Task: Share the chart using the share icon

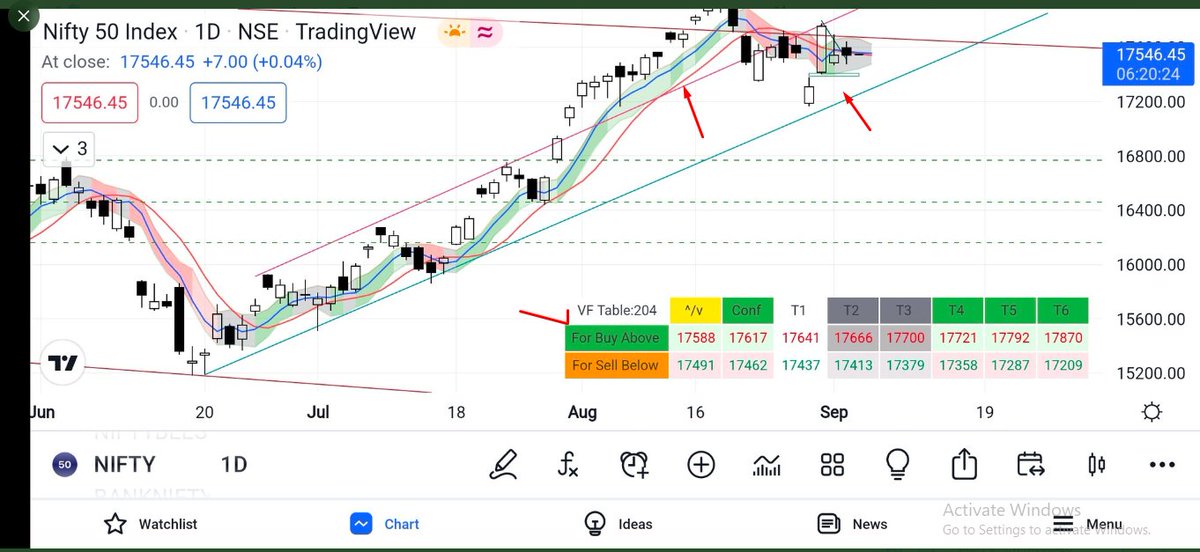Action: coord(964,463)
